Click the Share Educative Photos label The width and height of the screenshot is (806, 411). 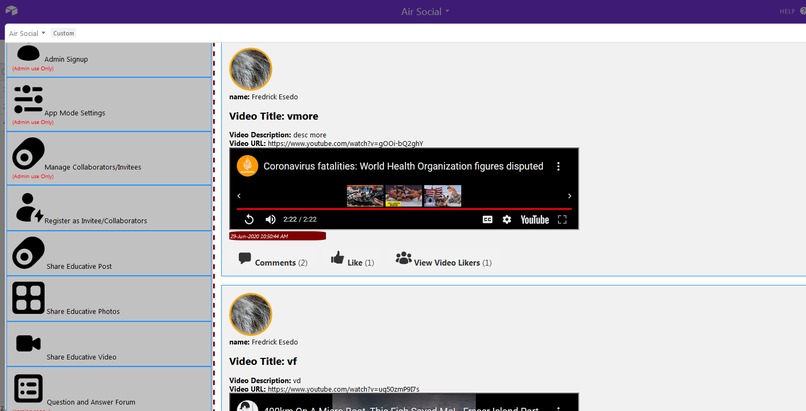point(83,311)
